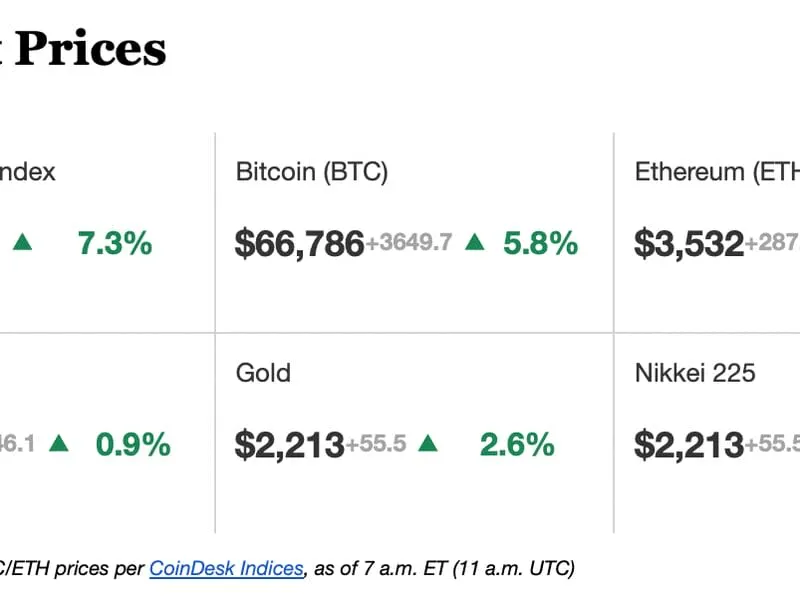
Task: Click the Prices heading
Action: click(x=90, y=49)
